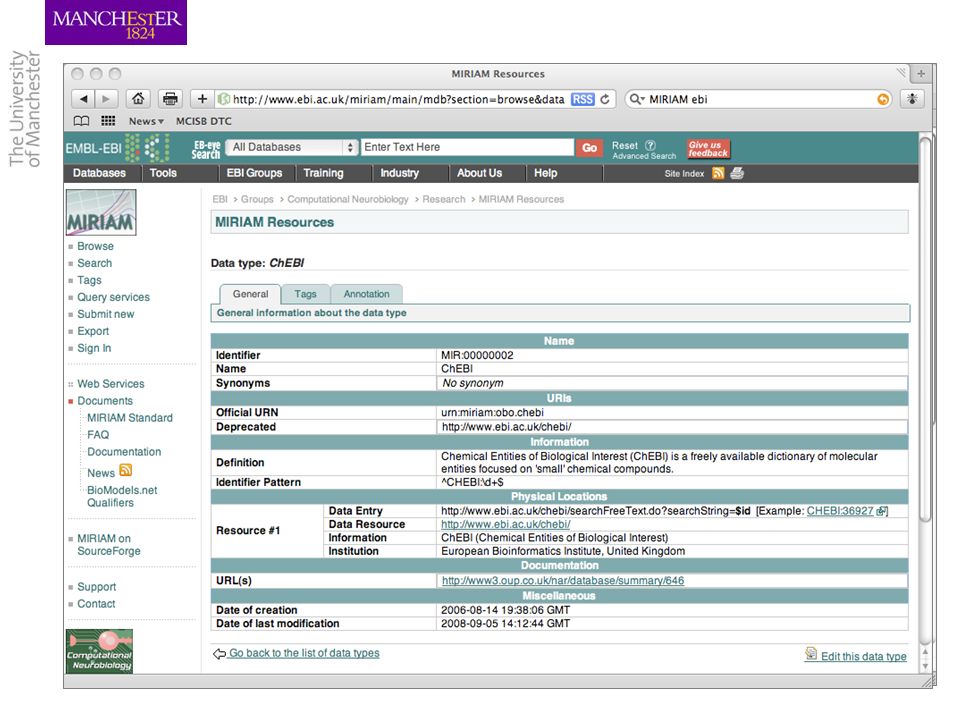Select the General tab

click(x=250, y=294)
